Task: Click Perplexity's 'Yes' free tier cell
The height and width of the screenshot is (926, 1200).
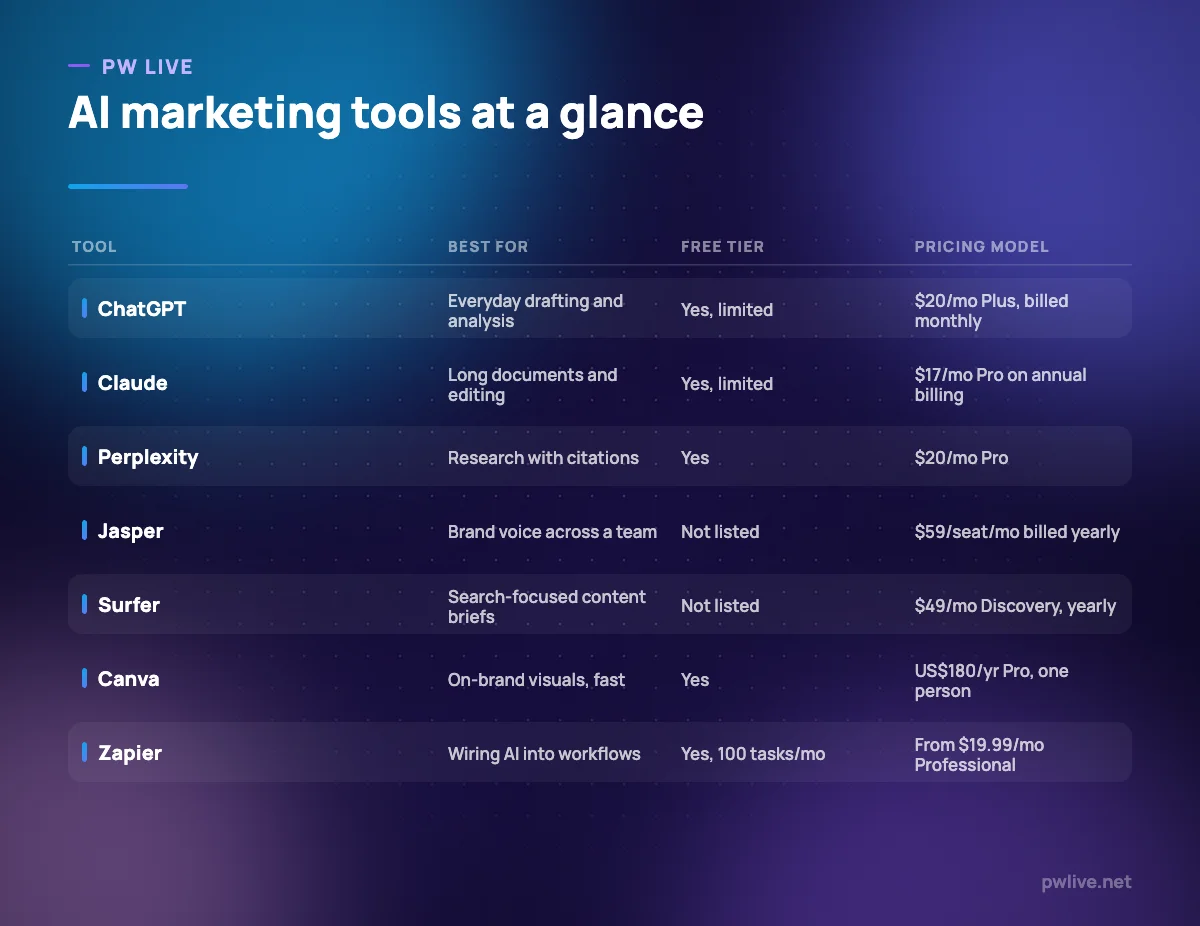Action: [695, 458]
